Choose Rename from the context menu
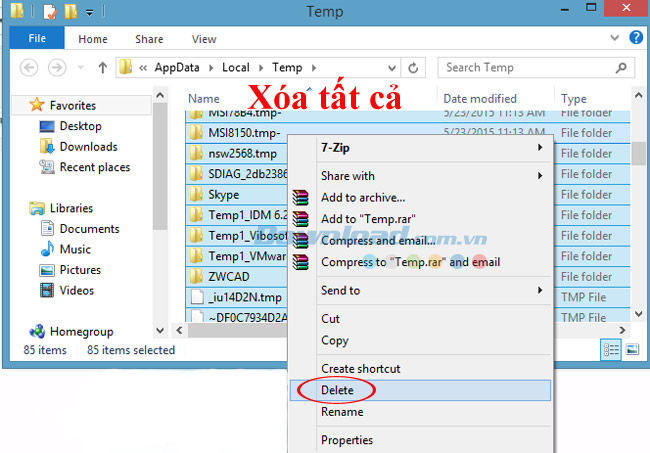Screen dimensions: 650x453 pos(342,412)
